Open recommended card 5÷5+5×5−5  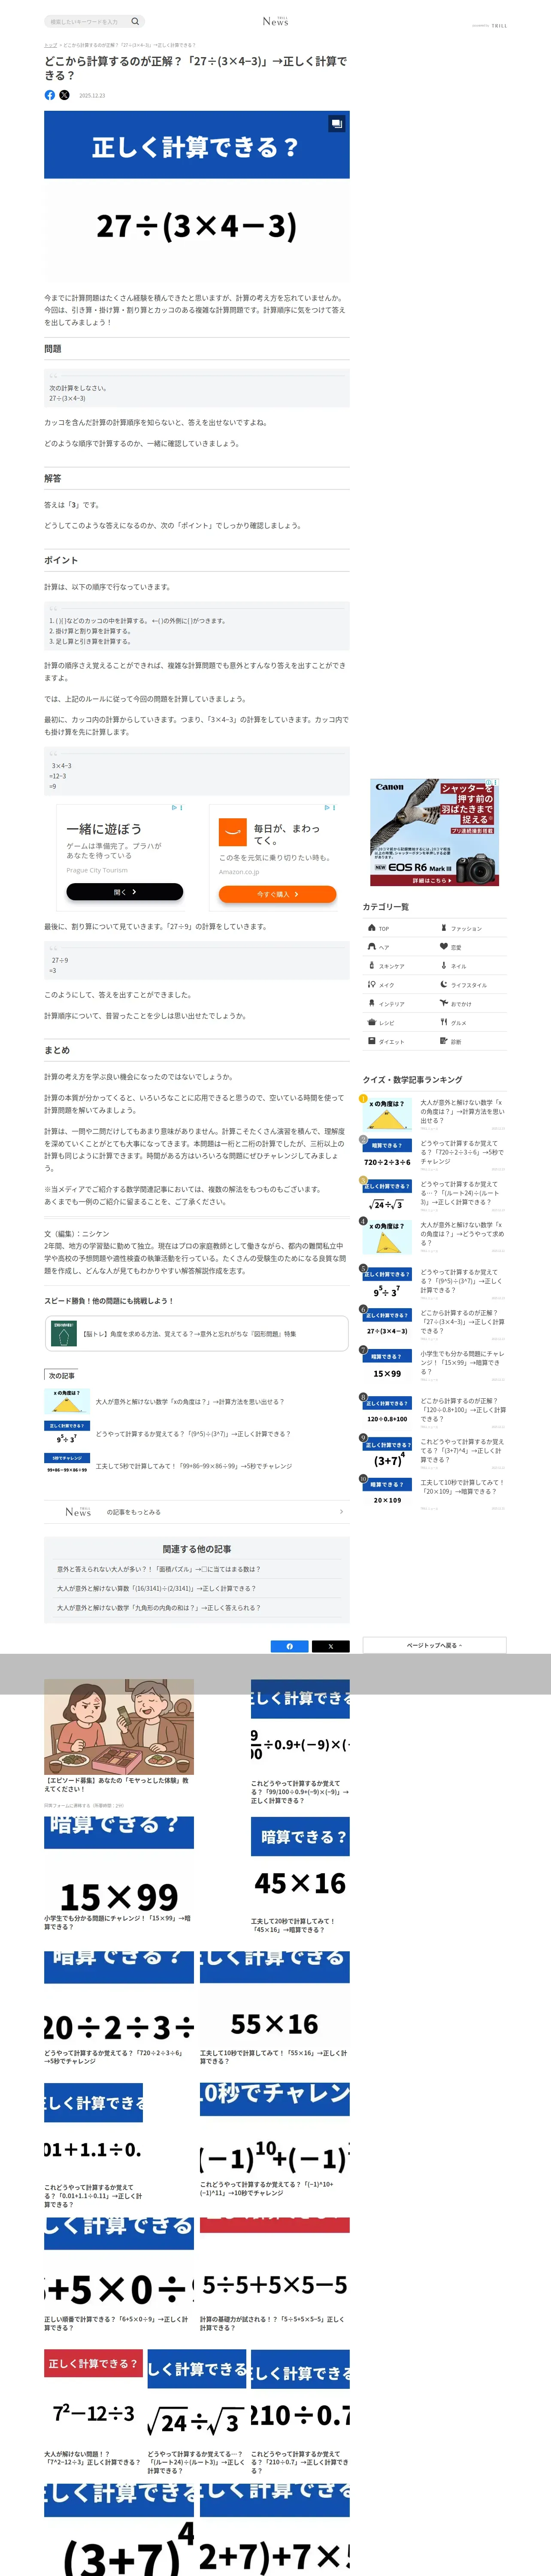pos(275,2275)
